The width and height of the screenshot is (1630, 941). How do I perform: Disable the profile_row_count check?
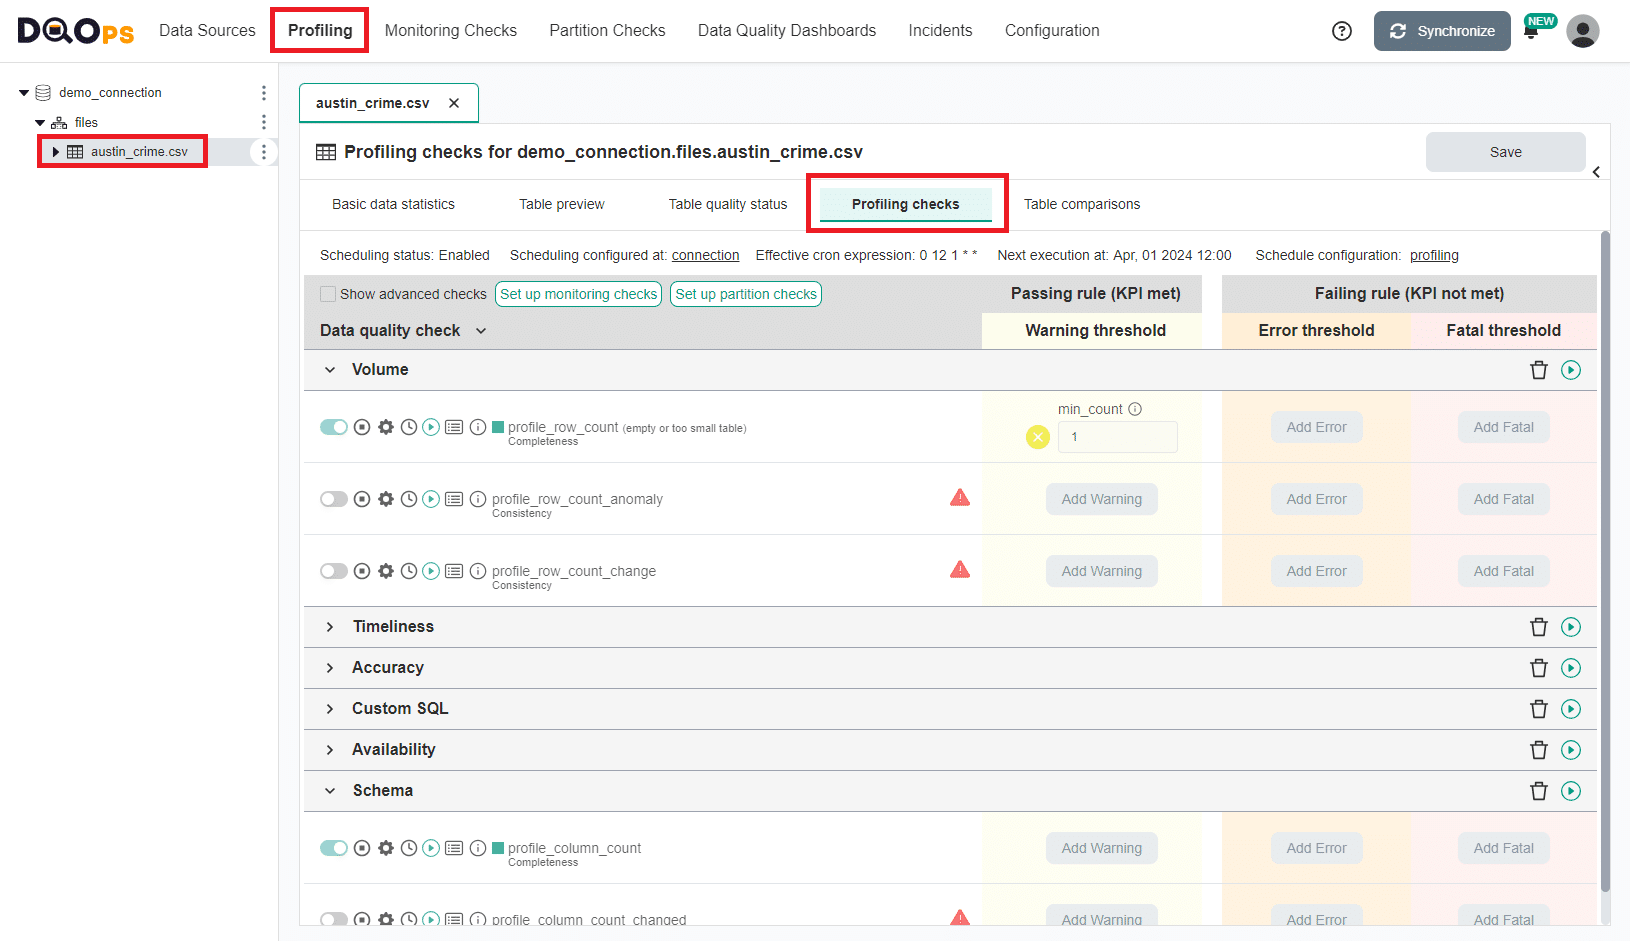334,427
